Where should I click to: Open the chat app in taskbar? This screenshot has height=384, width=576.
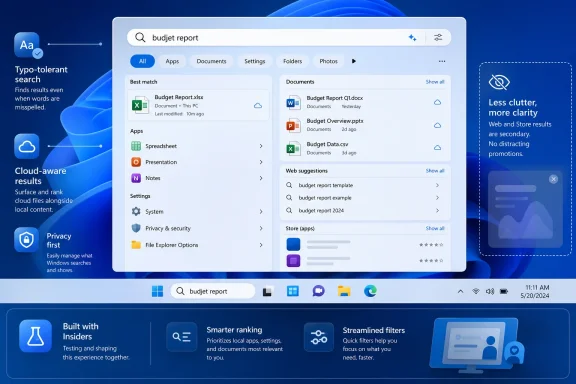point(318,291)
